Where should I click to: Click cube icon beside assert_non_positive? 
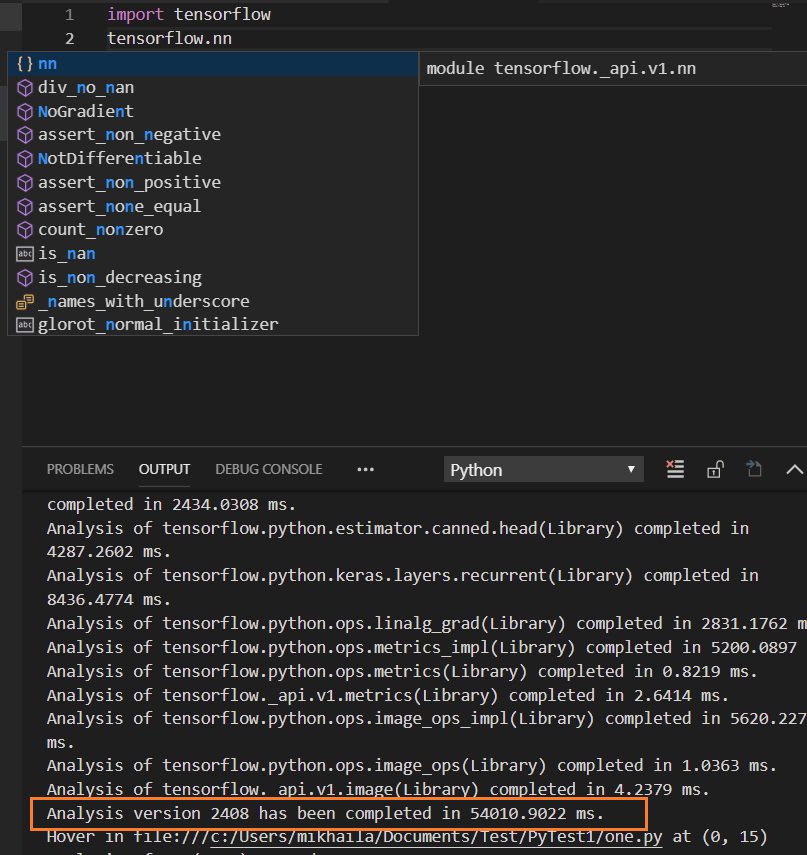click(x=25, y=183)
